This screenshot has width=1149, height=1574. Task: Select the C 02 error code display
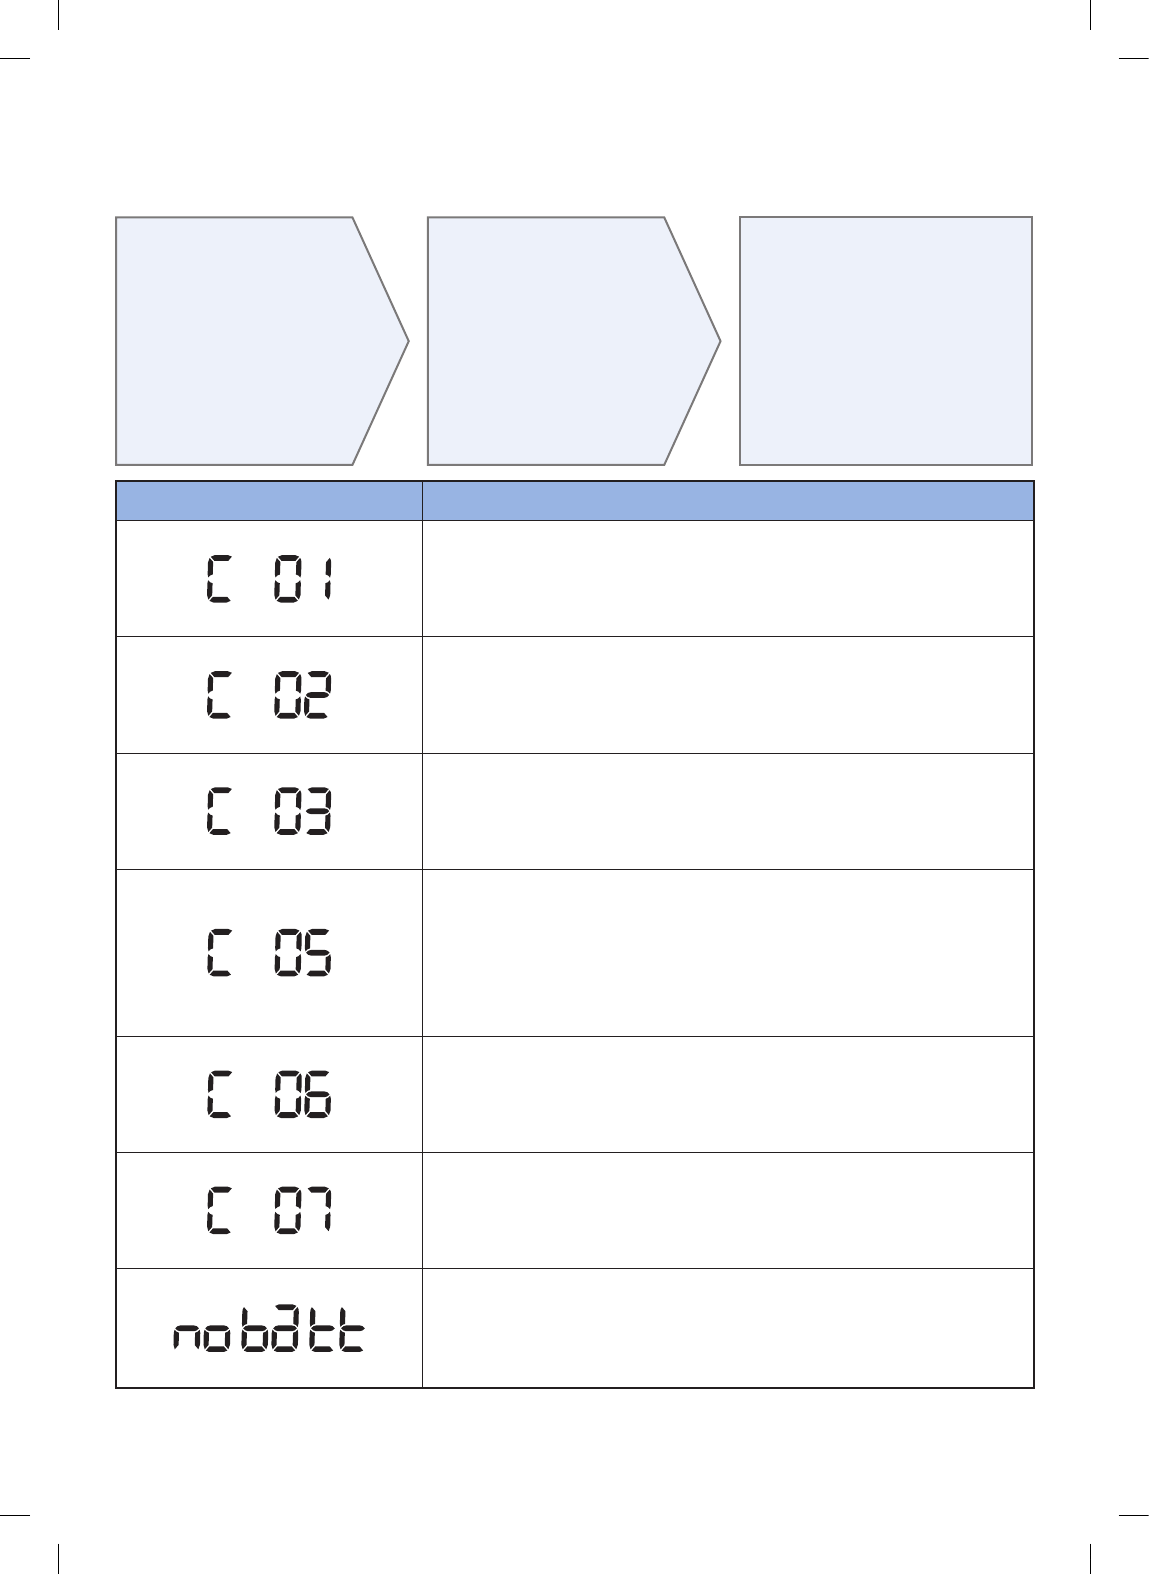(269, 696)
